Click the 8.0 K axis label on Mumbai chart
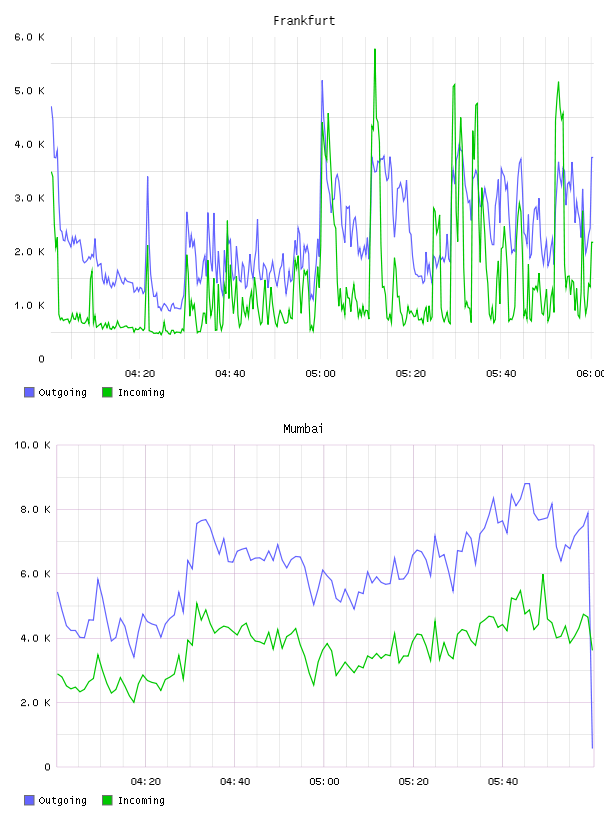This screenshot has height=816, width=608. click(35, 509)
